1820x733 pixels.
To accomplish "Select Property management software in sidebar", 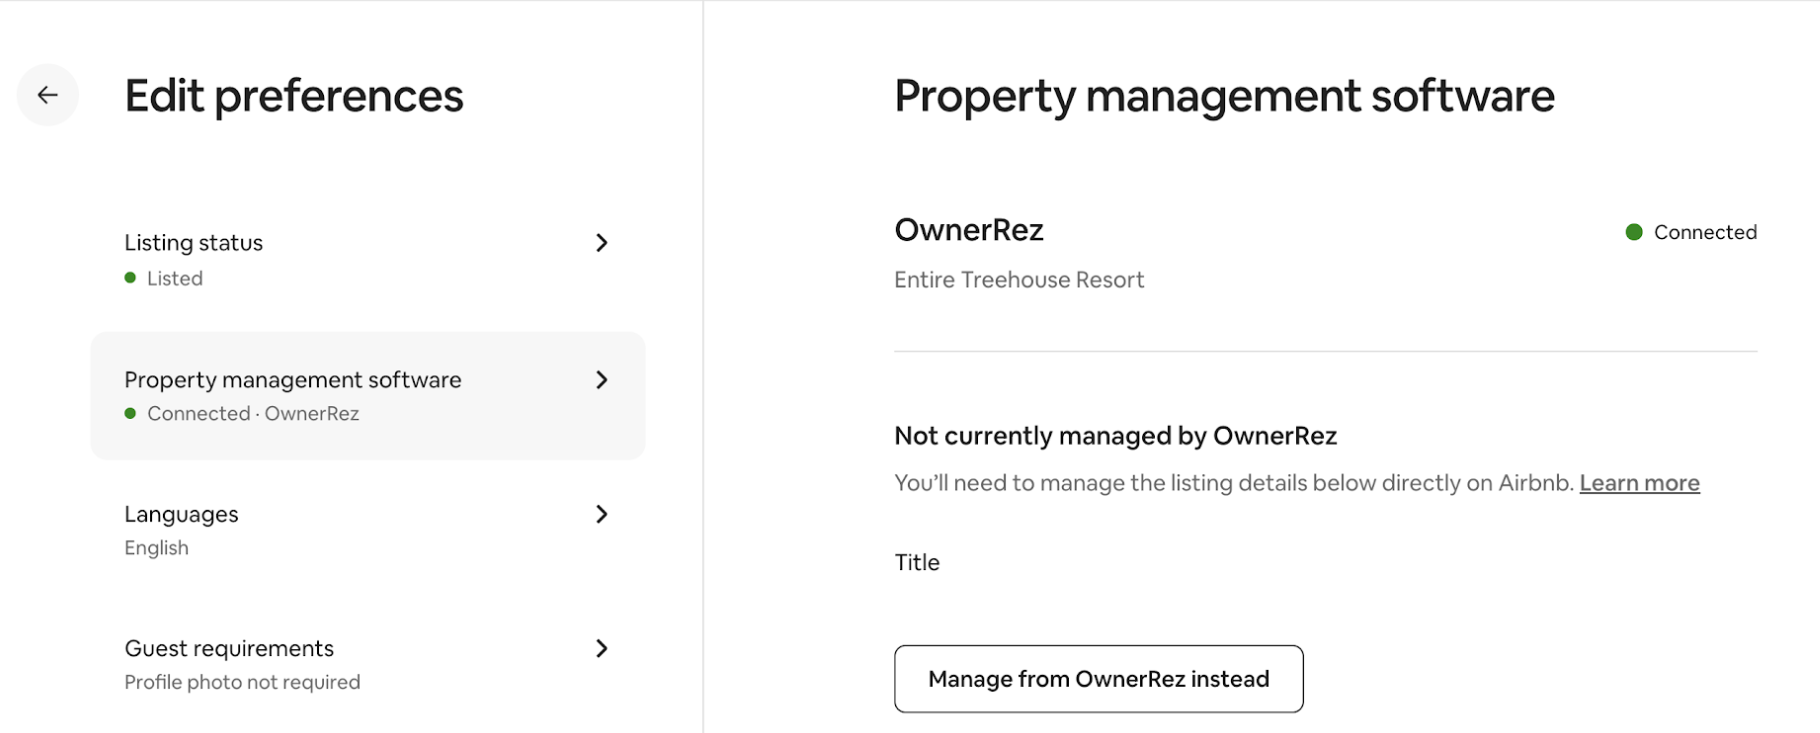I will pyautogui.click(x=293, y=380).
